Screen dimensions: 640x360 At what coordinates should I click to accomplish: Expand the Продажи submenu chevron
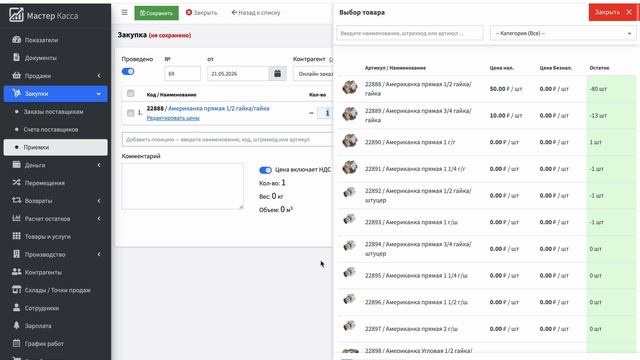click(x=99, y=76)
